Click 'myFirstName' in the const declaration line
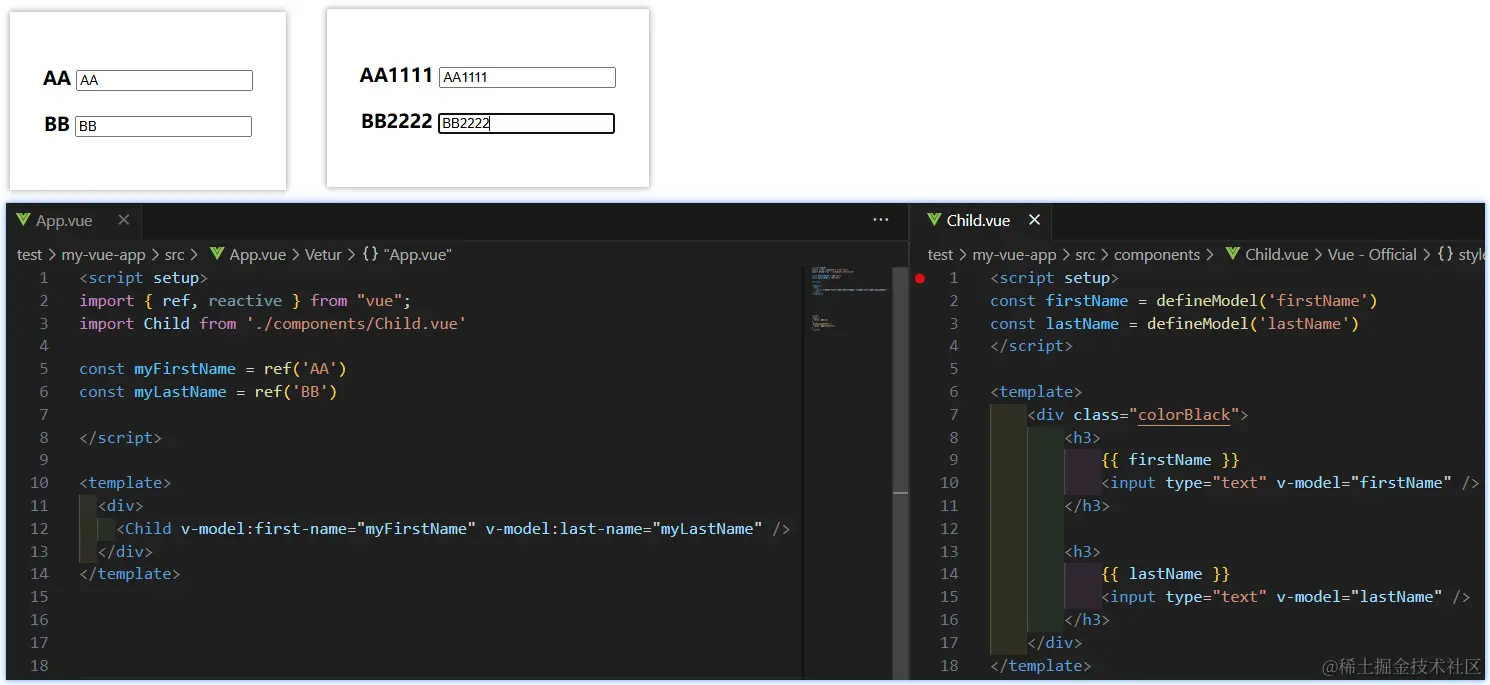Screen dimensions: 1490x685 point(185,369)
